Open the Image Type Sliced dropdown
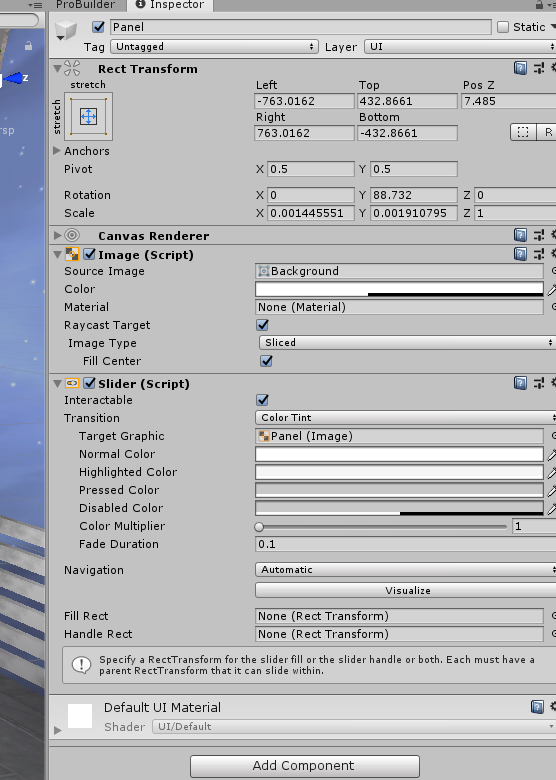556x780 pixels. click(407, 342)
